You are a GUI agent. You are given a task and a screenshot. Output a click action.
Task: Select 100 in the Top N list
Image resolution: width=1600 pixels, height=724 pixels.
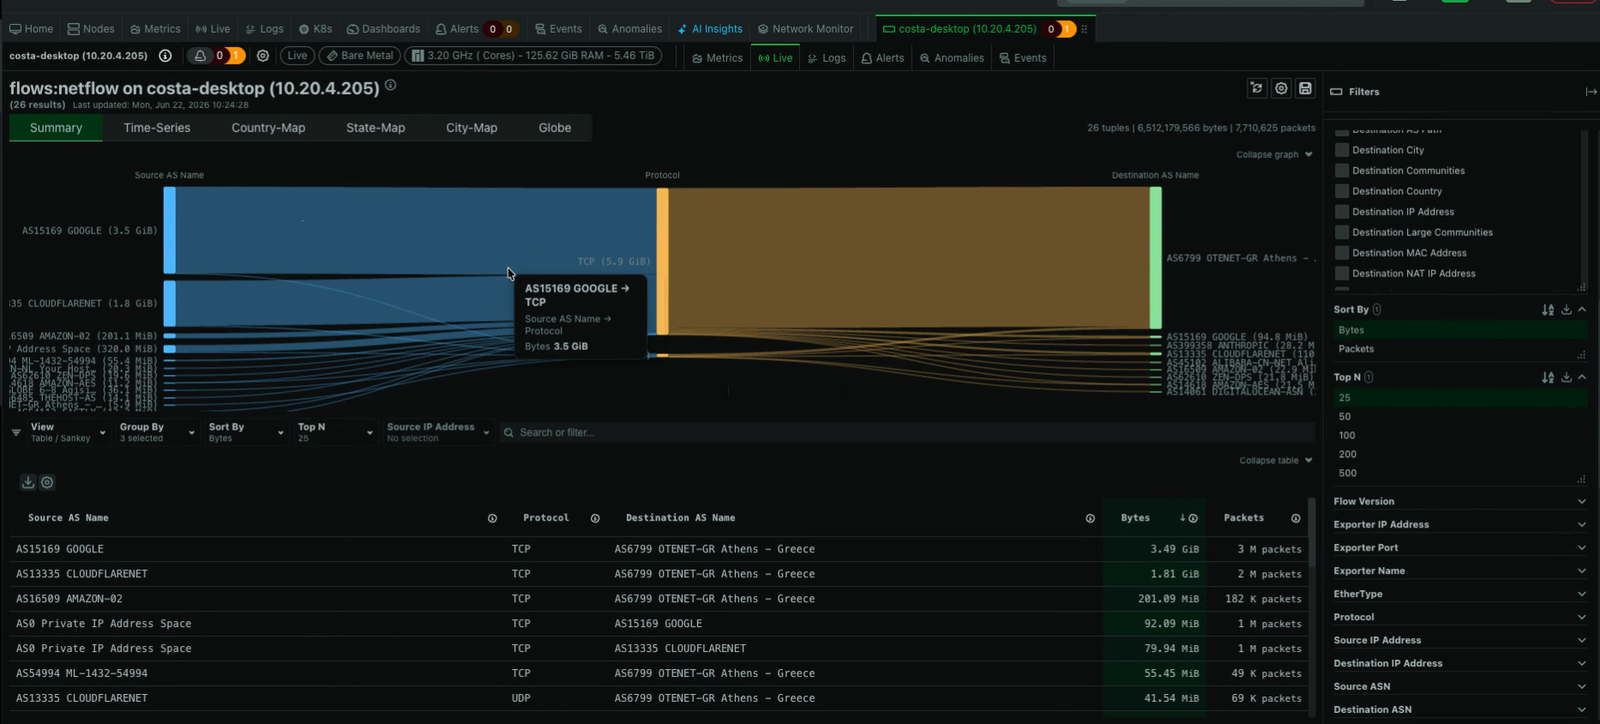pos(1459,435)
